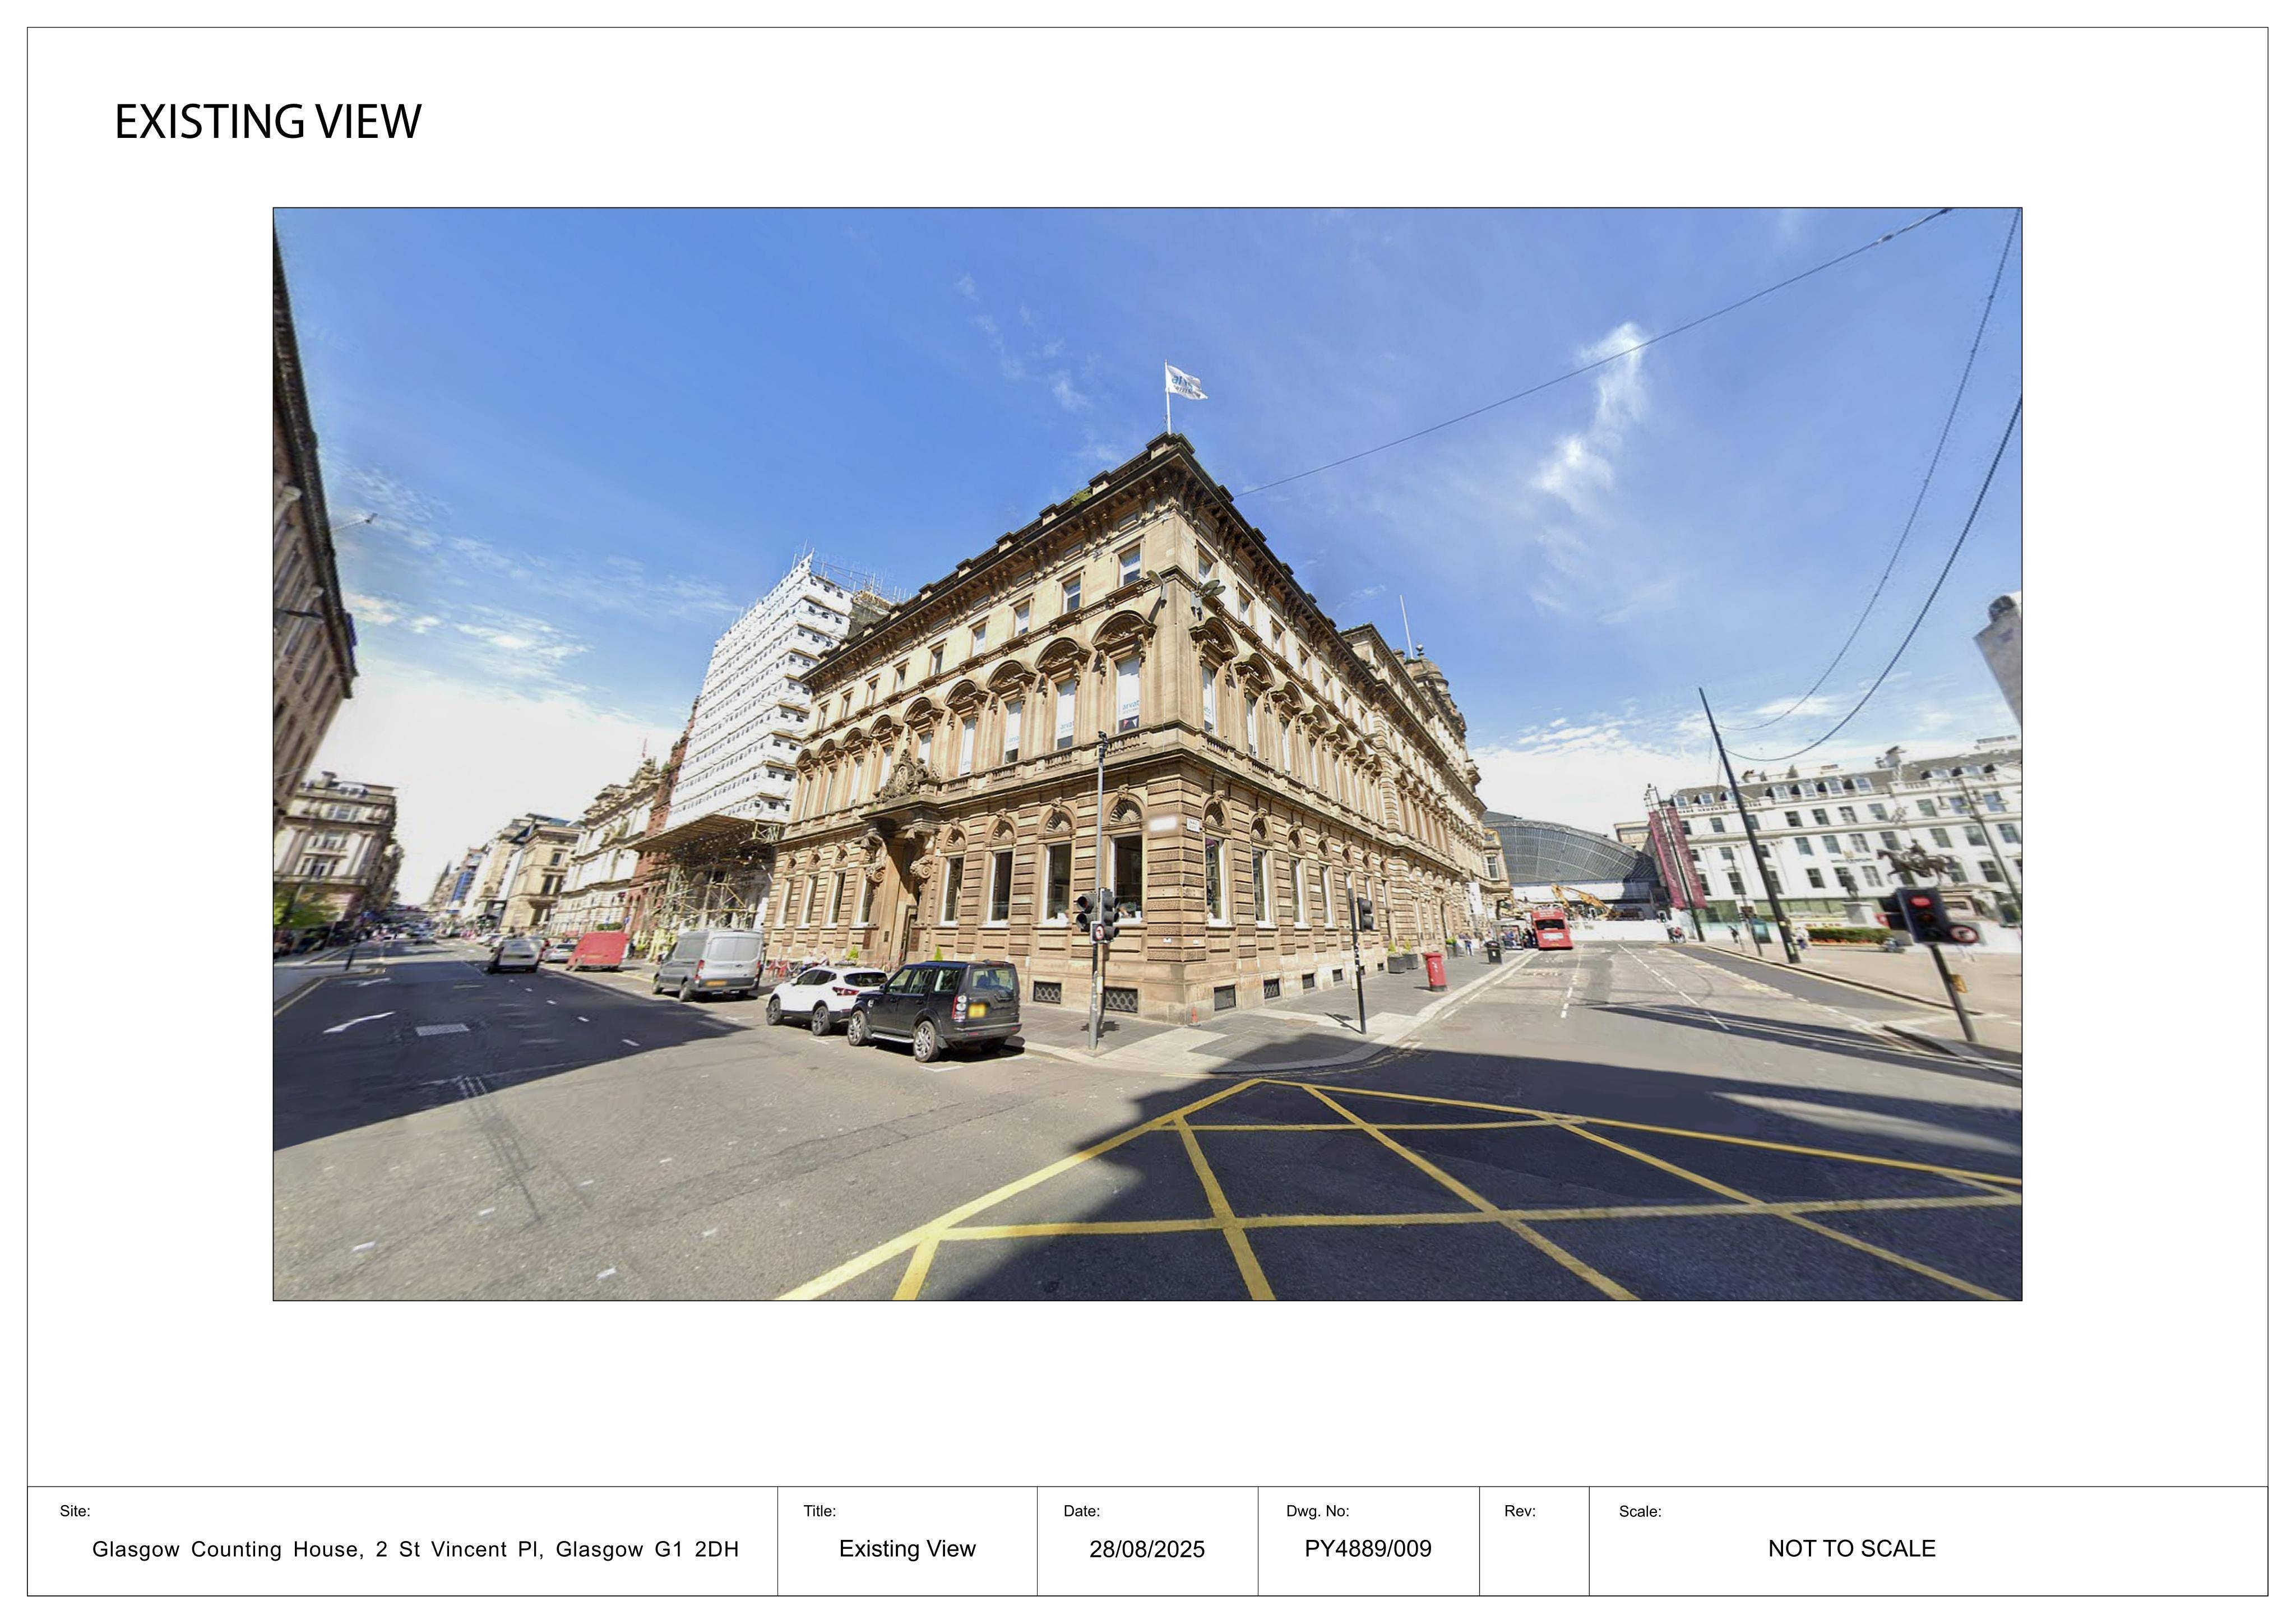The width and height of the screenshot is (2296, 1624).
Task: Click the 'Scale:' label
Action: click(x=1639, y=1511)
